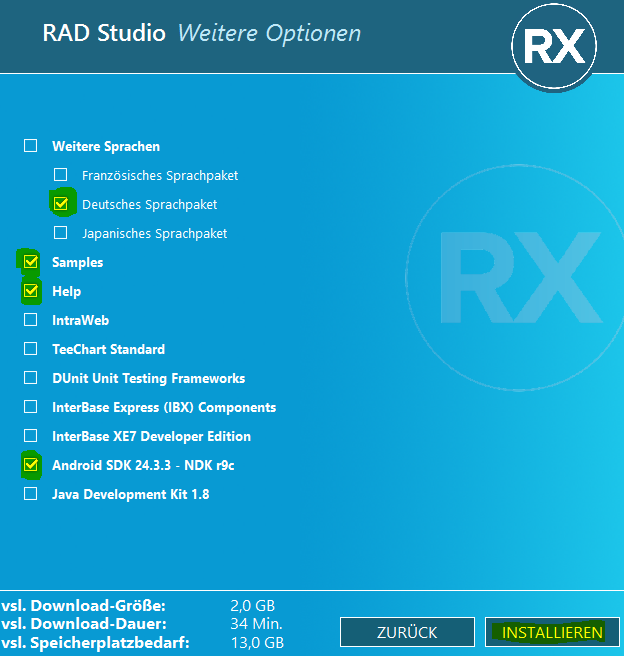Image resolution: width=624 pixels, height=656 pixels.
Task: Click 'InterBase Express (IBX) Components' label
Action: (x=164, y=407)
